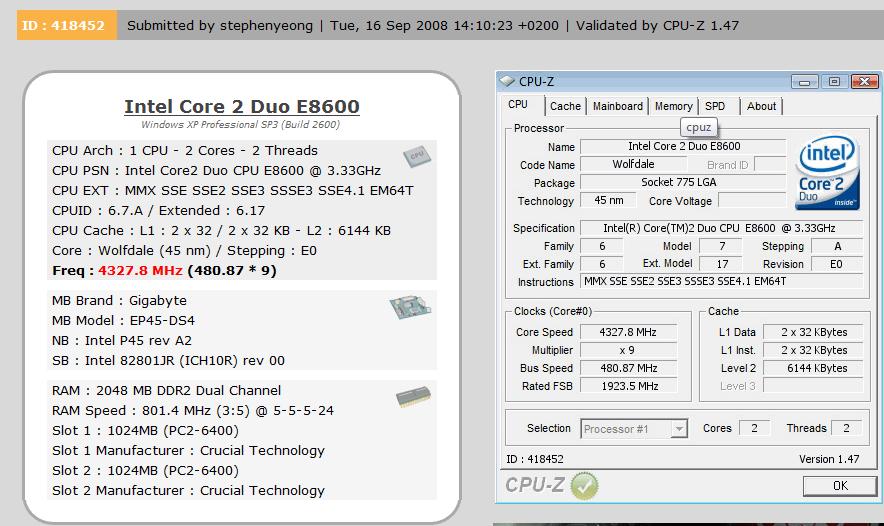Image resolution: width=884 pixels, height=526 pixels.
Task: Click the Bus Speed value 480.87 MHz
Action: [628, 369]
